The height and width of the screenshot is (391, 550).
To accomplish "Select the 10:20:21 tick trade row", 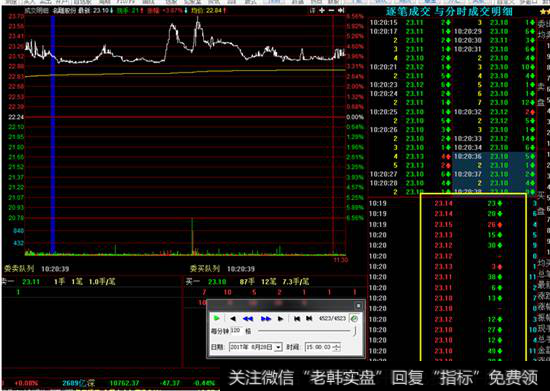I will [410, 67].
